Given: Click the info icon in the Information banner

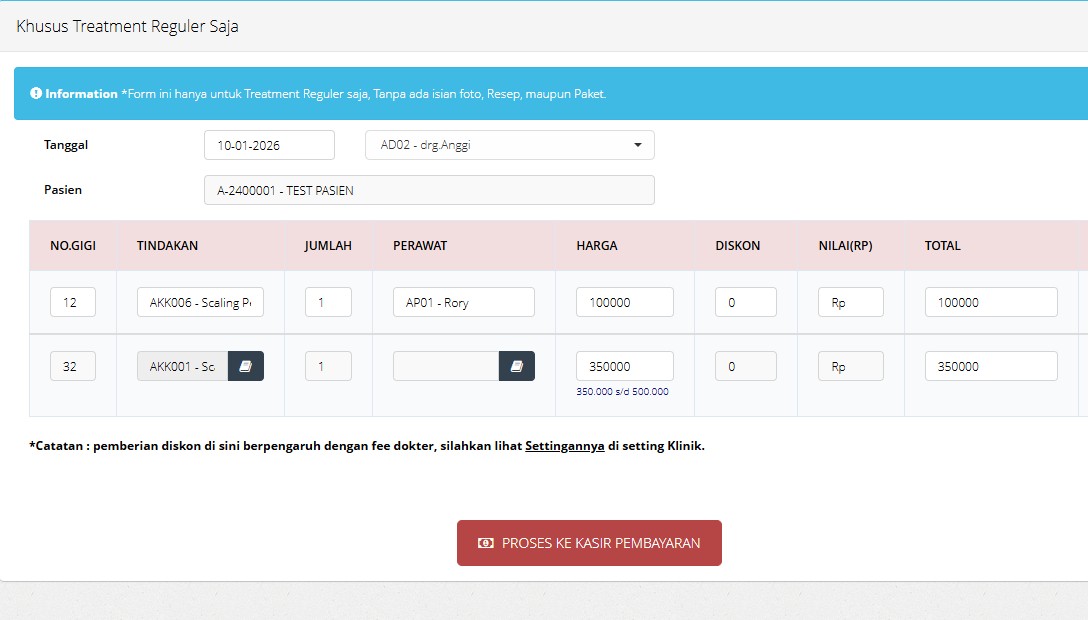Looking at the screenshot, I should click(x=36, y=92).
